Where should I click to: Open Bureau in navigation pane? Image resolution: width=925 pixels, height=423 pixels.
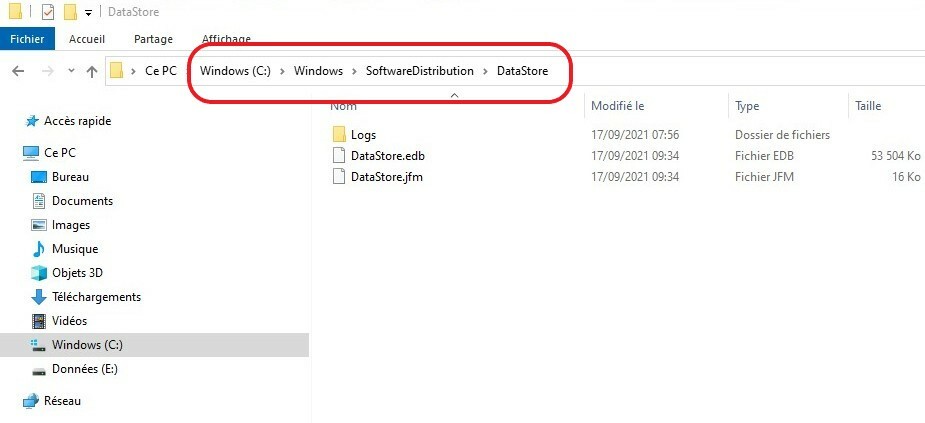click(x=70, y=177)
